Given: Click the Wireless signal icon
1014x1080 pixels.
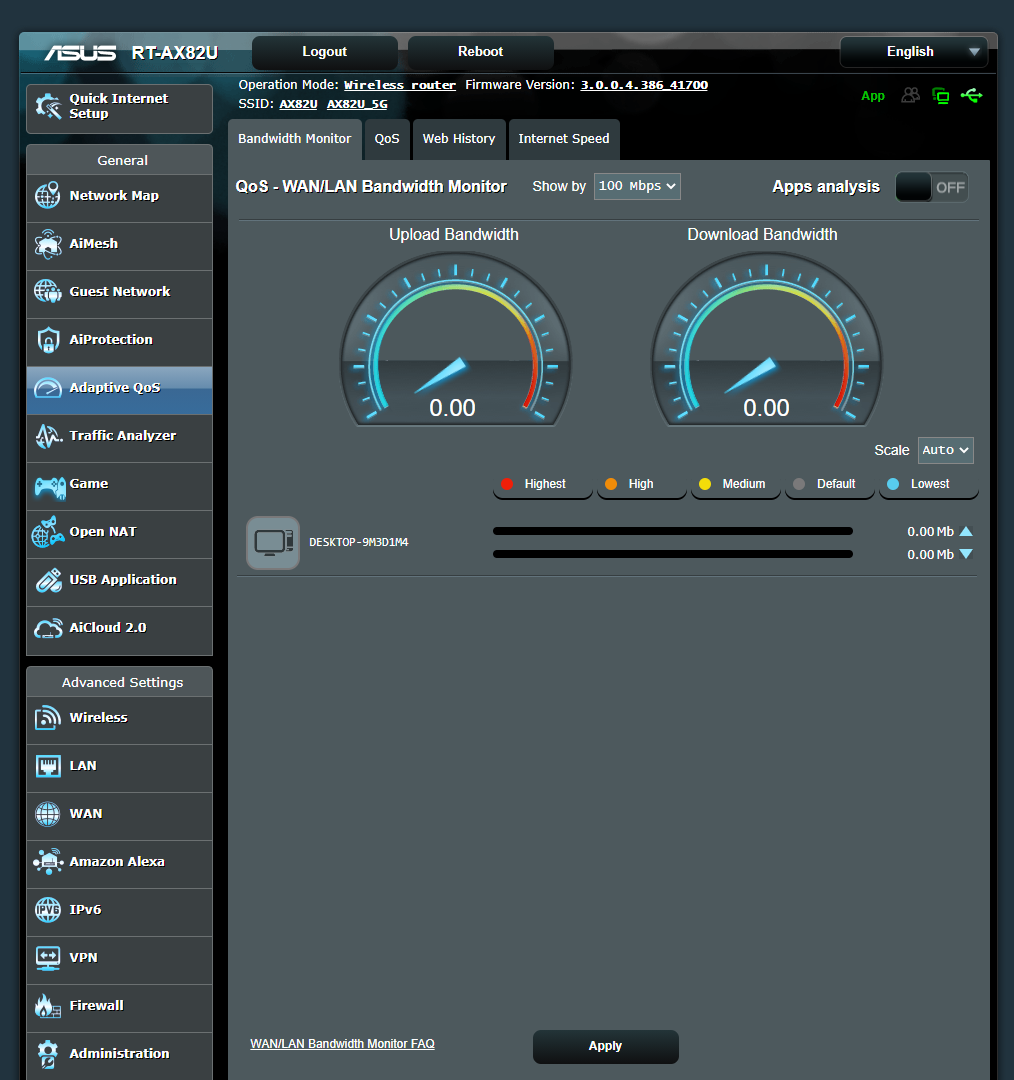Looking at the screenshot, I should pyautogui.click(x=48, y=718).
